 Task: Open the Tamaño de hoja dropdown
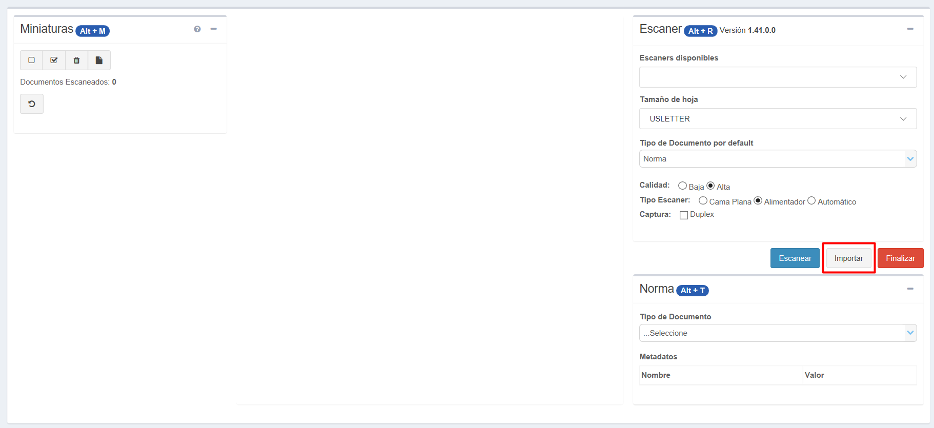777,119
